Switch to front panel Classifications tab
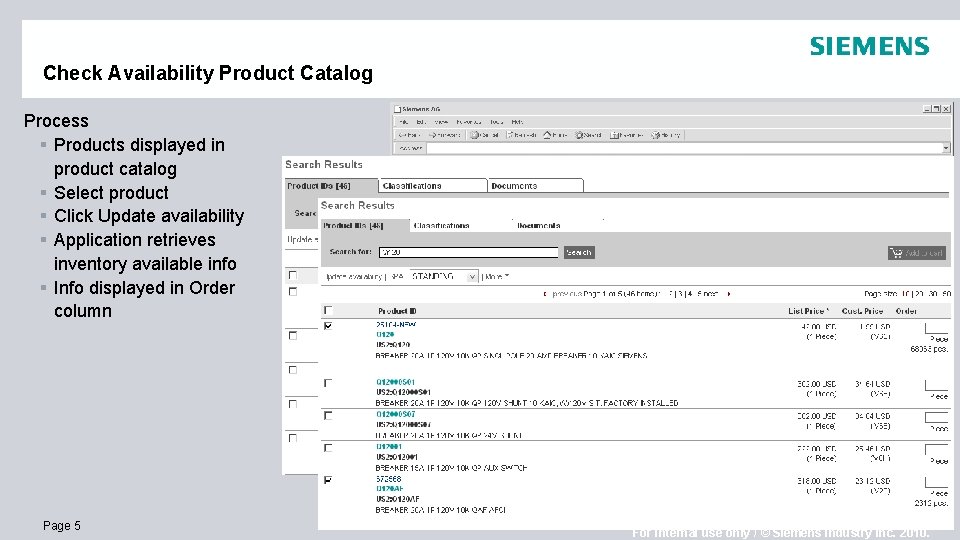Screen dimensions: 960x540 pyautogui.click(x=441, y=225)
